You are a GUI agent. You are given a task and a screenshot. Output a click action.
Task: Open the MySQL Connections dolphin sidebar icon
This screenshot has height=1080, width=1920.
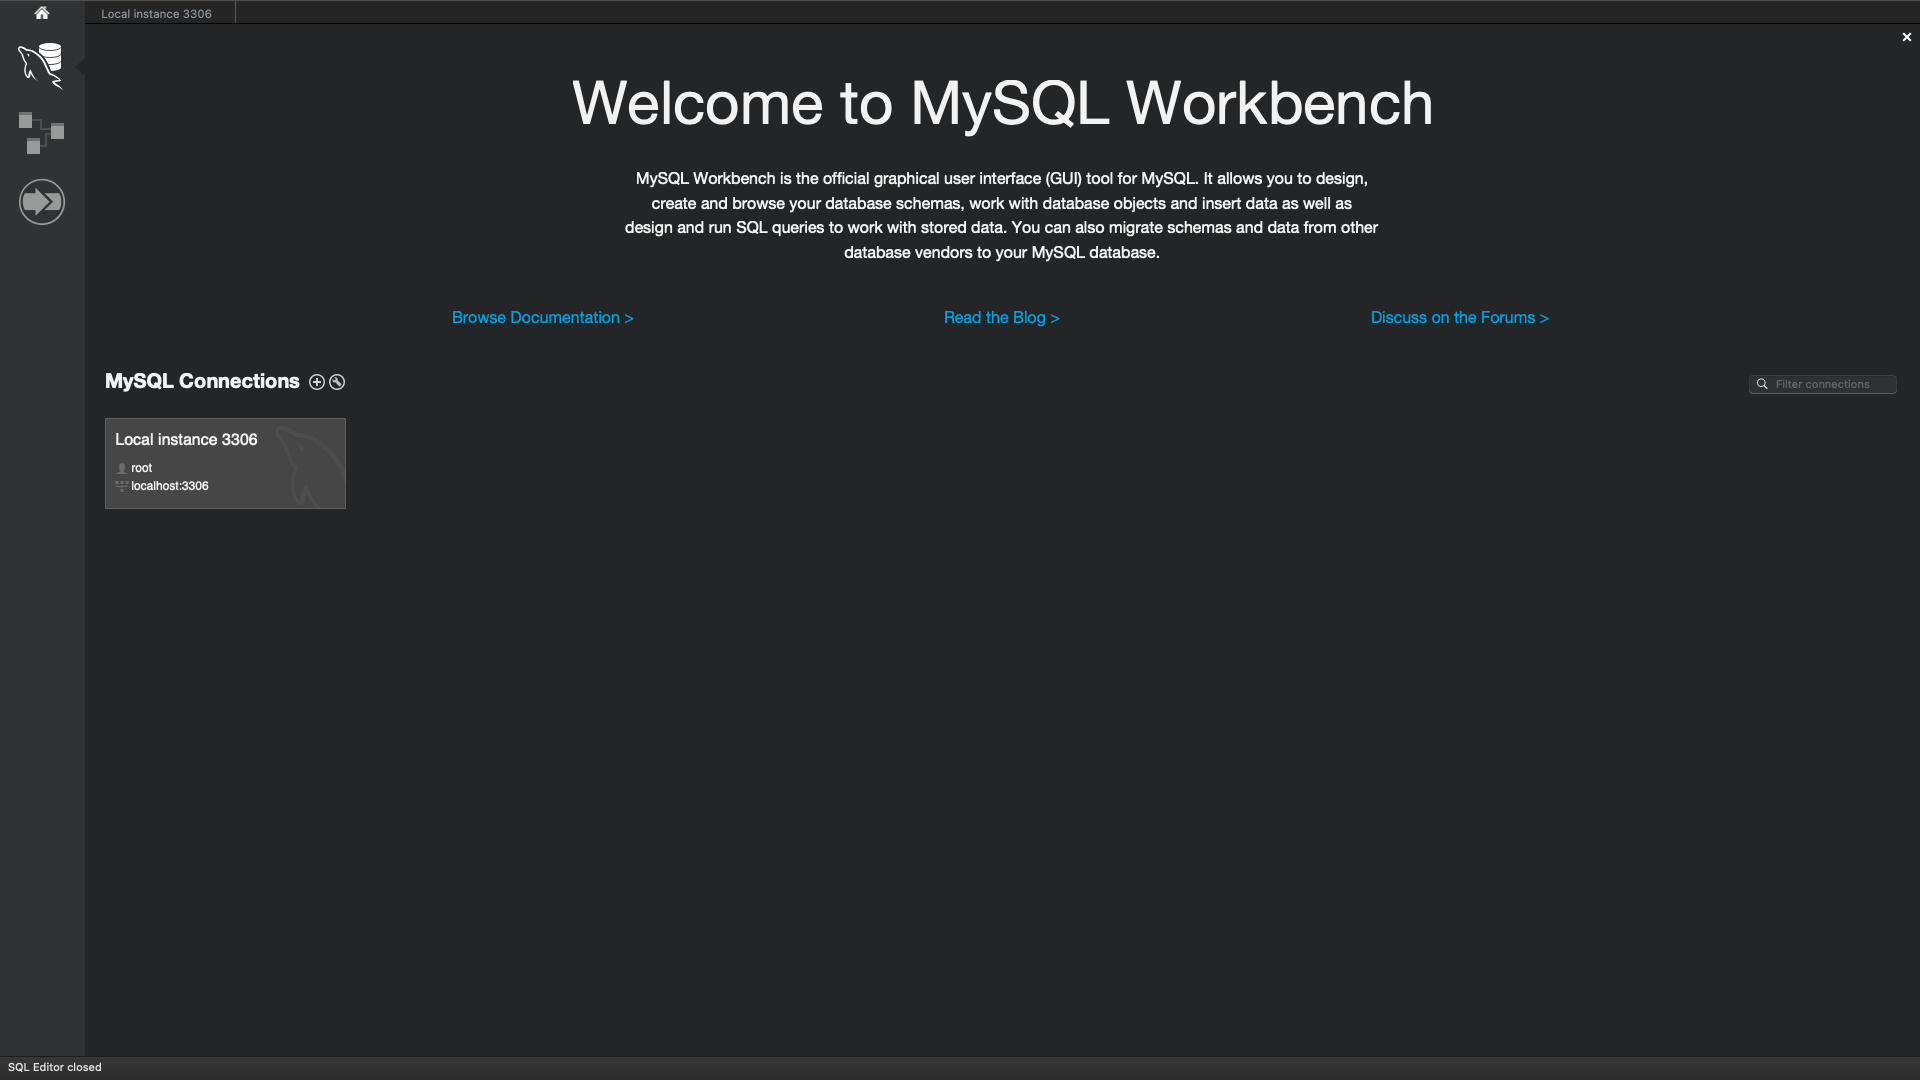click(x=41, y=66)
